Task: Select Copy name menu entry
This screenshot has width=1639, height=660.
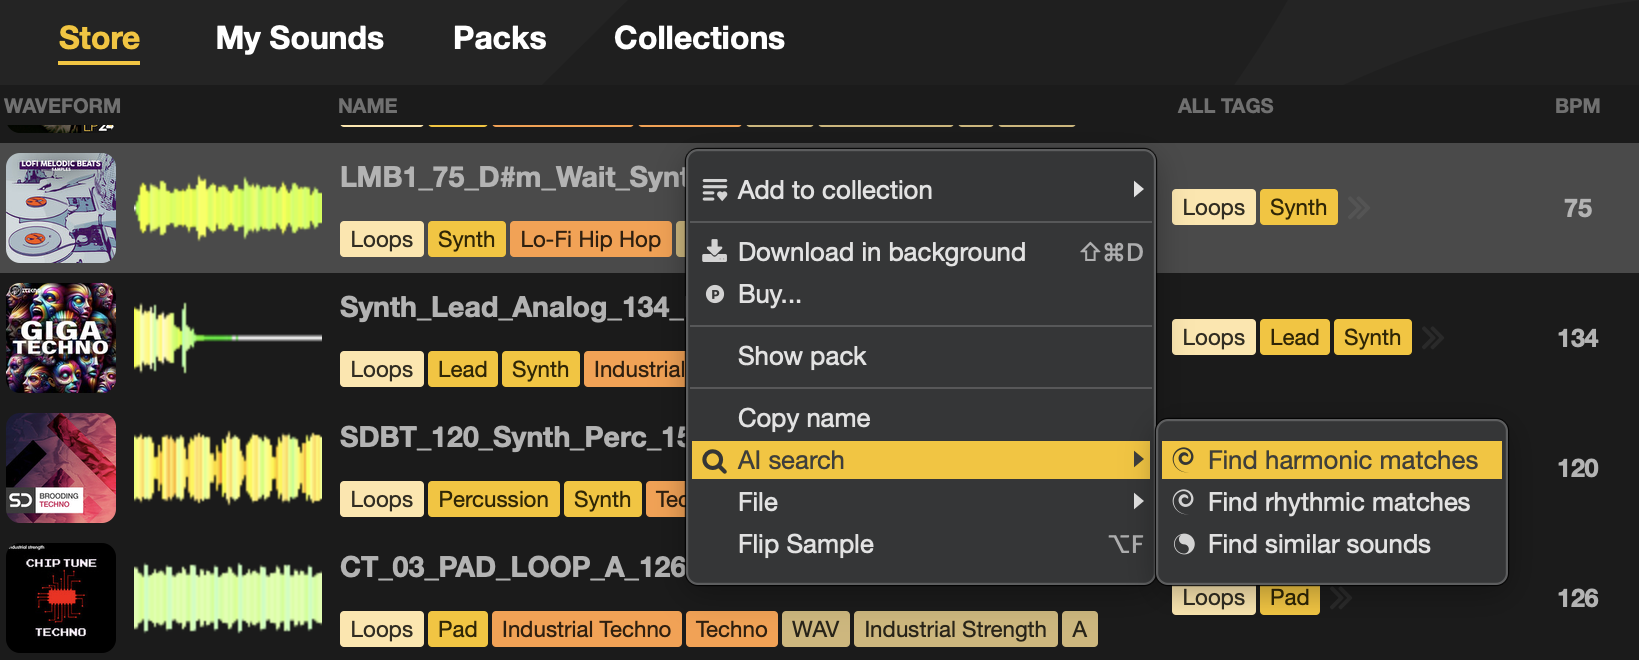Action: 921,418
